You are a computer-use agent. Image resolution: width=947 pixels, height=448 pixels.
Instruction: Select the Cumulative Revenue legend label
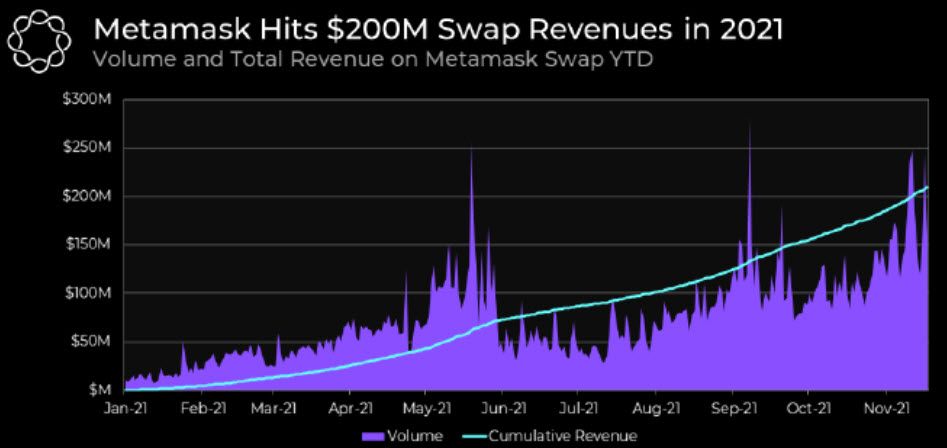[x=562, y=436]
